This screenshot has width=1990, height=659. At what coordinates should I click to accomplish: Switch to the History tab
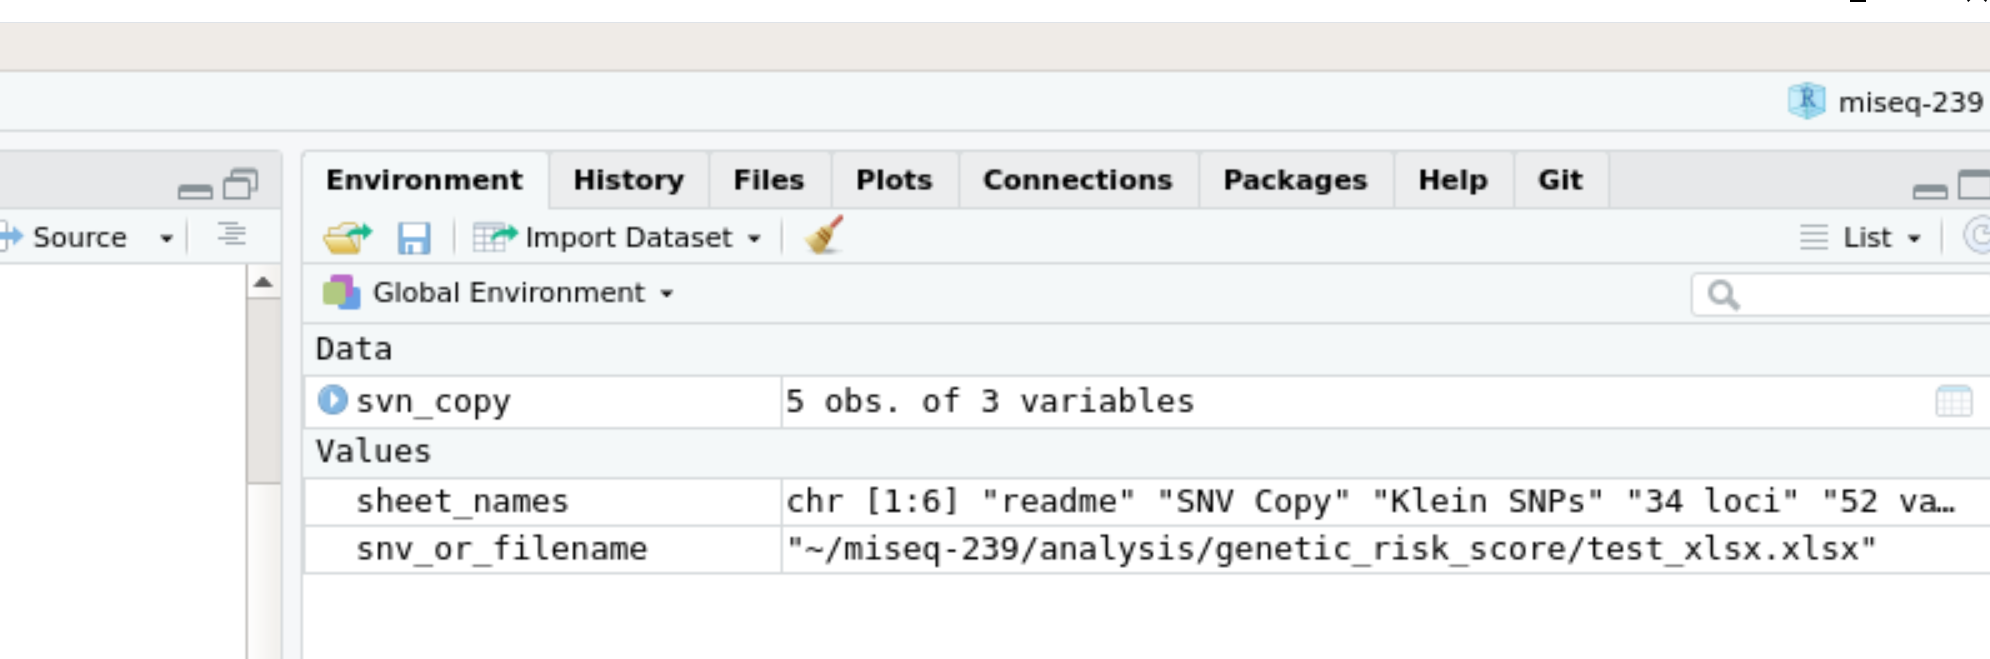coord(628,180)
